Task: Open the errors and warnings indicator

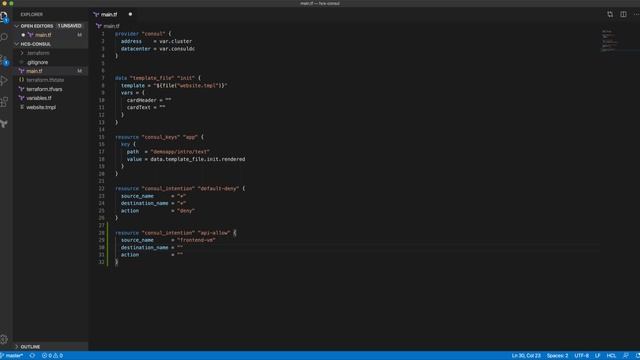Action: click(x=52, y=356)
